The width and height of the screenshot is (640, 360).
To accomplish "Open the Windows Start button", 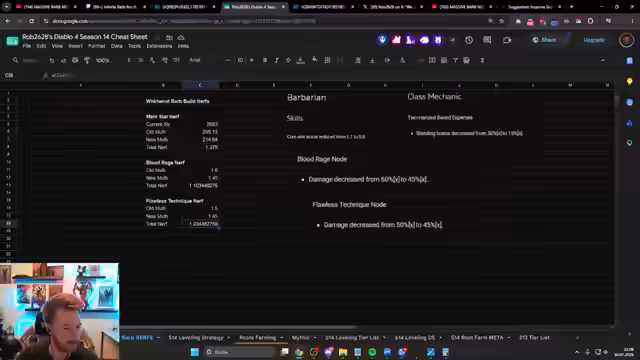I will coord(195,352).
